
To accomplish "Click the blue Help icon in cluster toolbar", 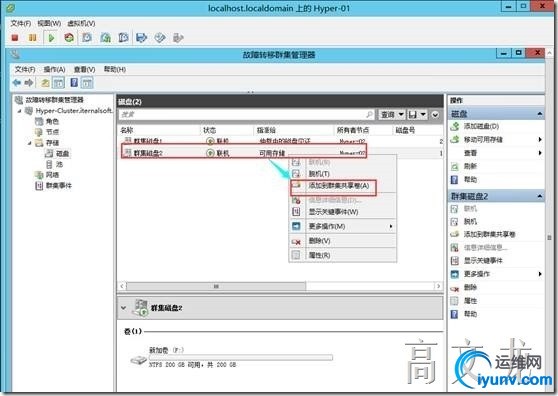I will click(x=74, y=83).
